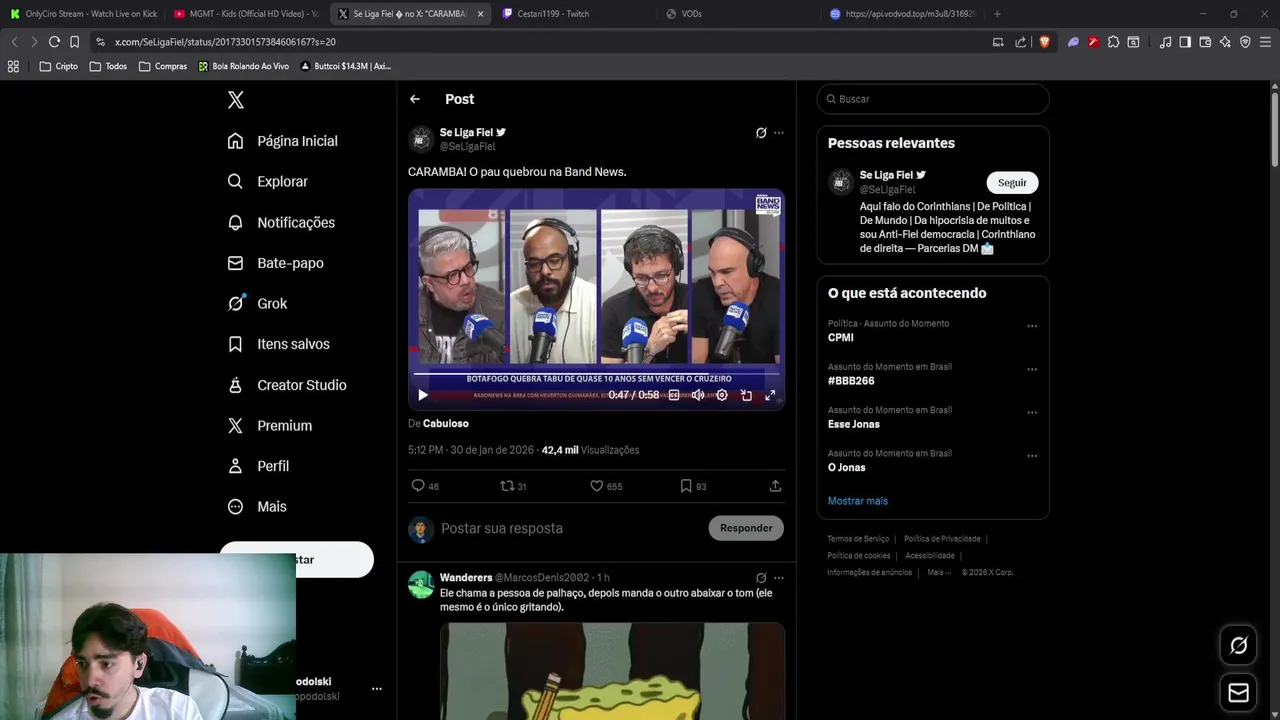Open more options for O Jonas trend

point(1032,456)
